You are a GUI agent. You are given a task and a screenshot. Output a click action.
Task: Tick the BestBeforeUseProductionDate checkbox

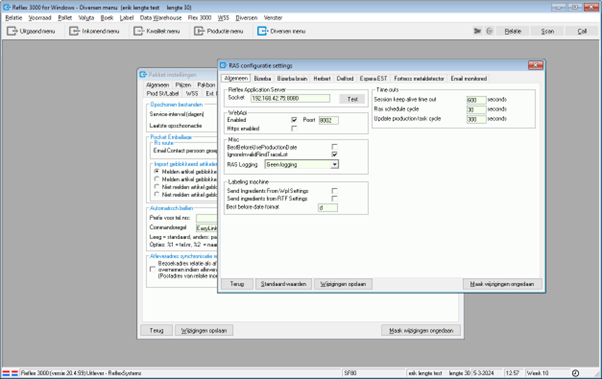pos(334,147)
